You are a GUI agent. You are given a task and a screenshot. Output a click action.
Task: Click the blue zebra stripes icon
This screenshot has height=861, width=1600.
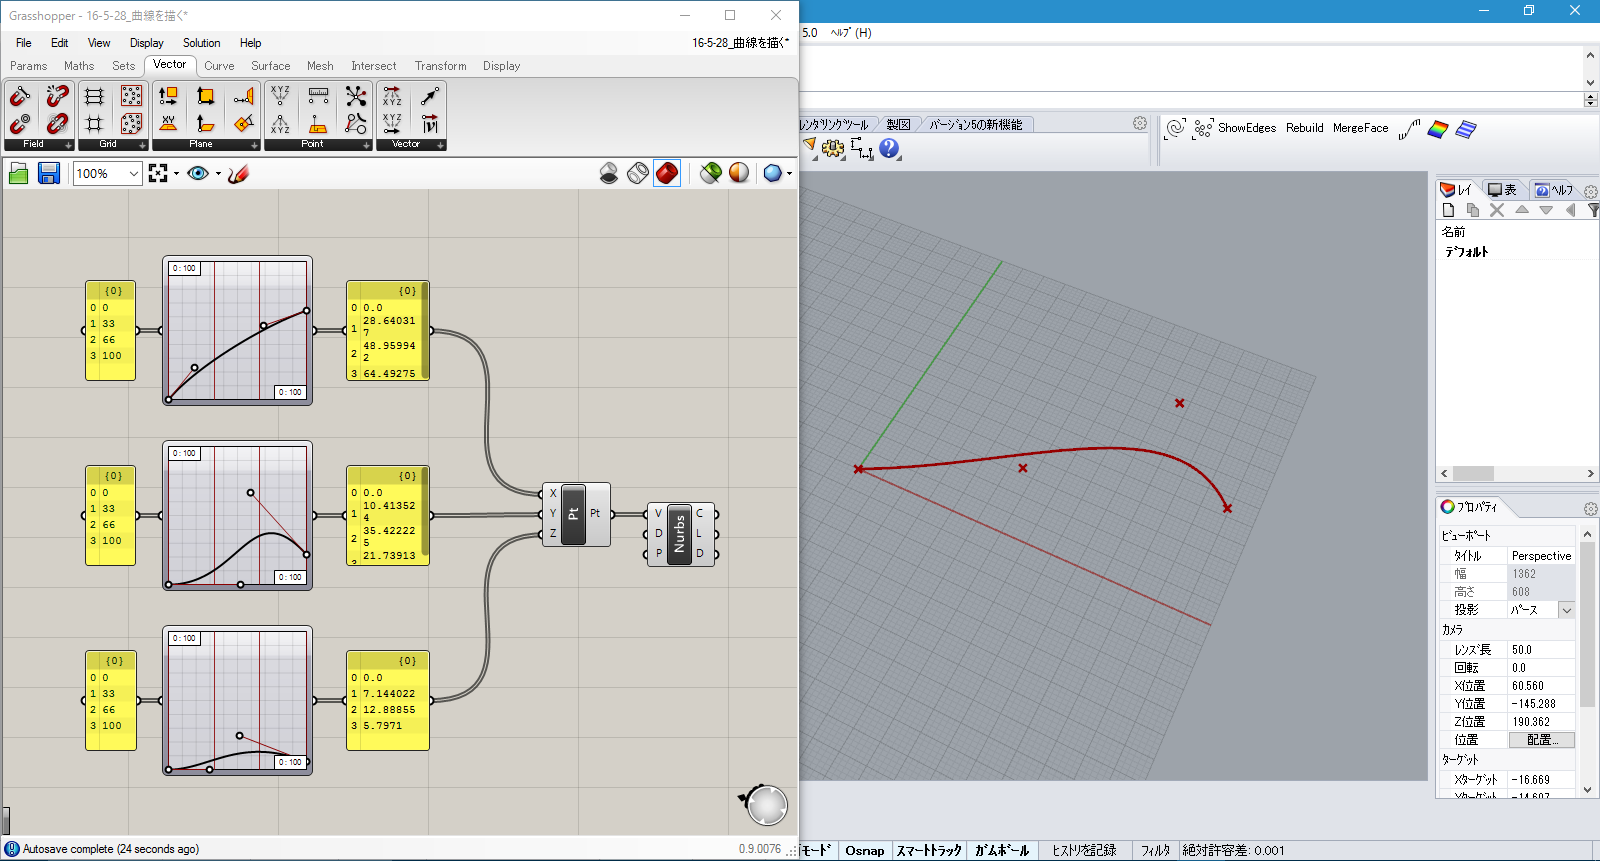click(x=1466, y=129)
